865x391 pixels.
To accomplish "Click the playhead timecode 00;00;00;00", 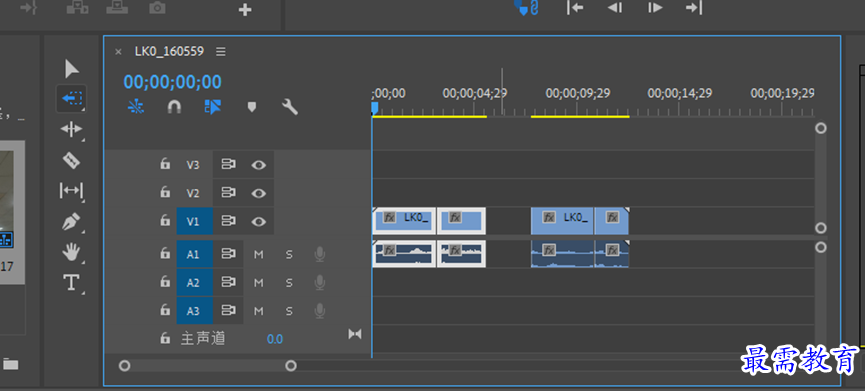I will 173,82.
